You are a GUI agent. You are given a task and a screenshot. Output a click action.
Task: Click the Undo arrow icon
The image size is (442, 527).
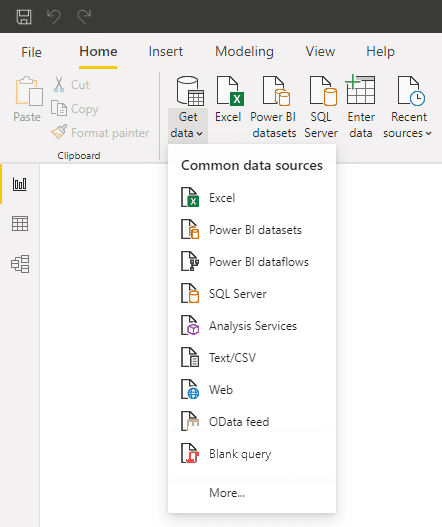(54, 17)
